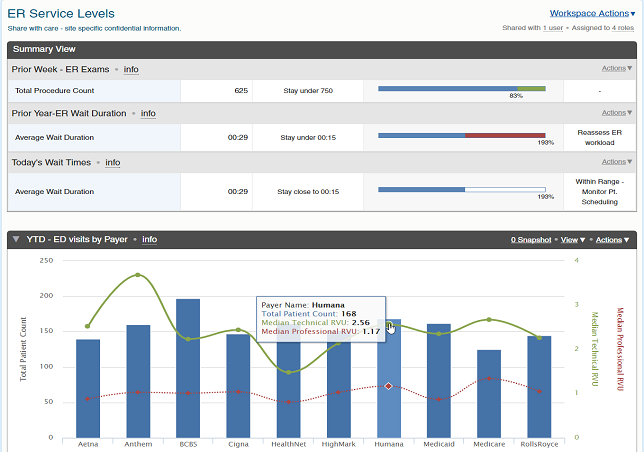The image size is (644, 452).
Task: Click the Medicare bar in chart
Action: 489,395
